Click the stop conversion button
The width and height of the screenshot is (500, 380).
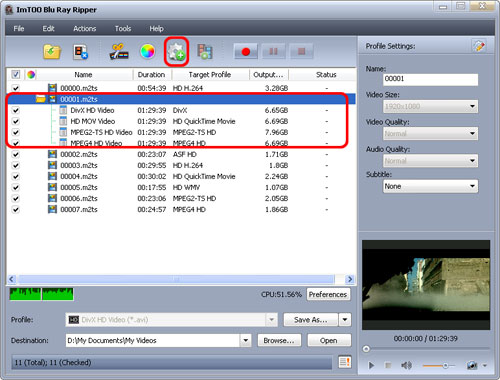(301, 51)
